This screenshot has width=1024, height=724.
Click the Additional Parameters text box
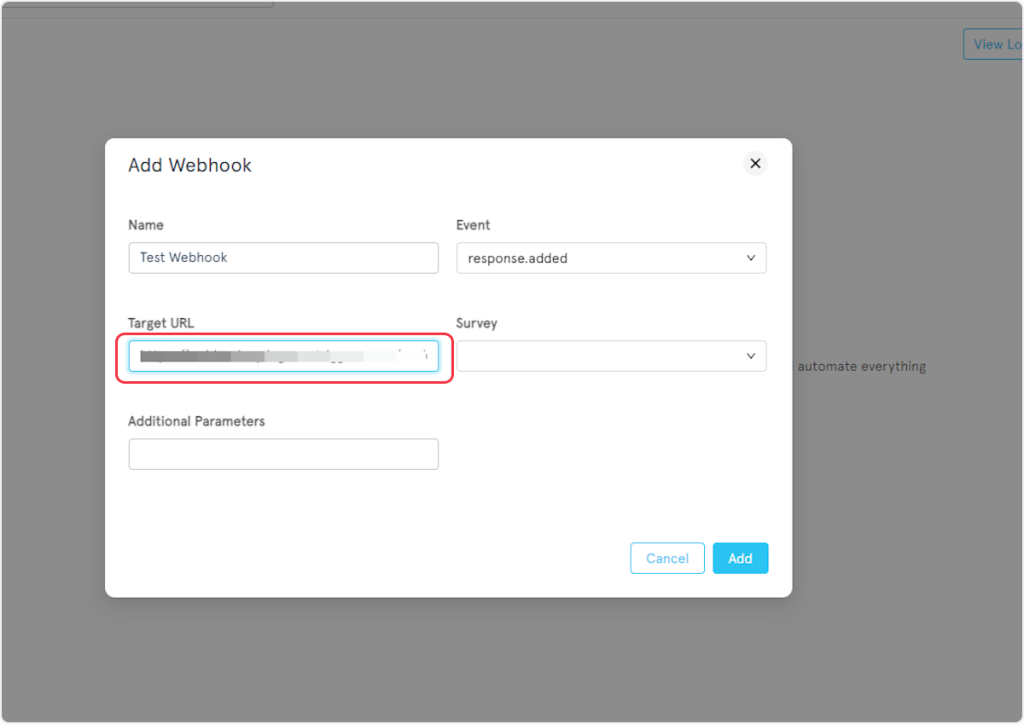tap(283, 454)
